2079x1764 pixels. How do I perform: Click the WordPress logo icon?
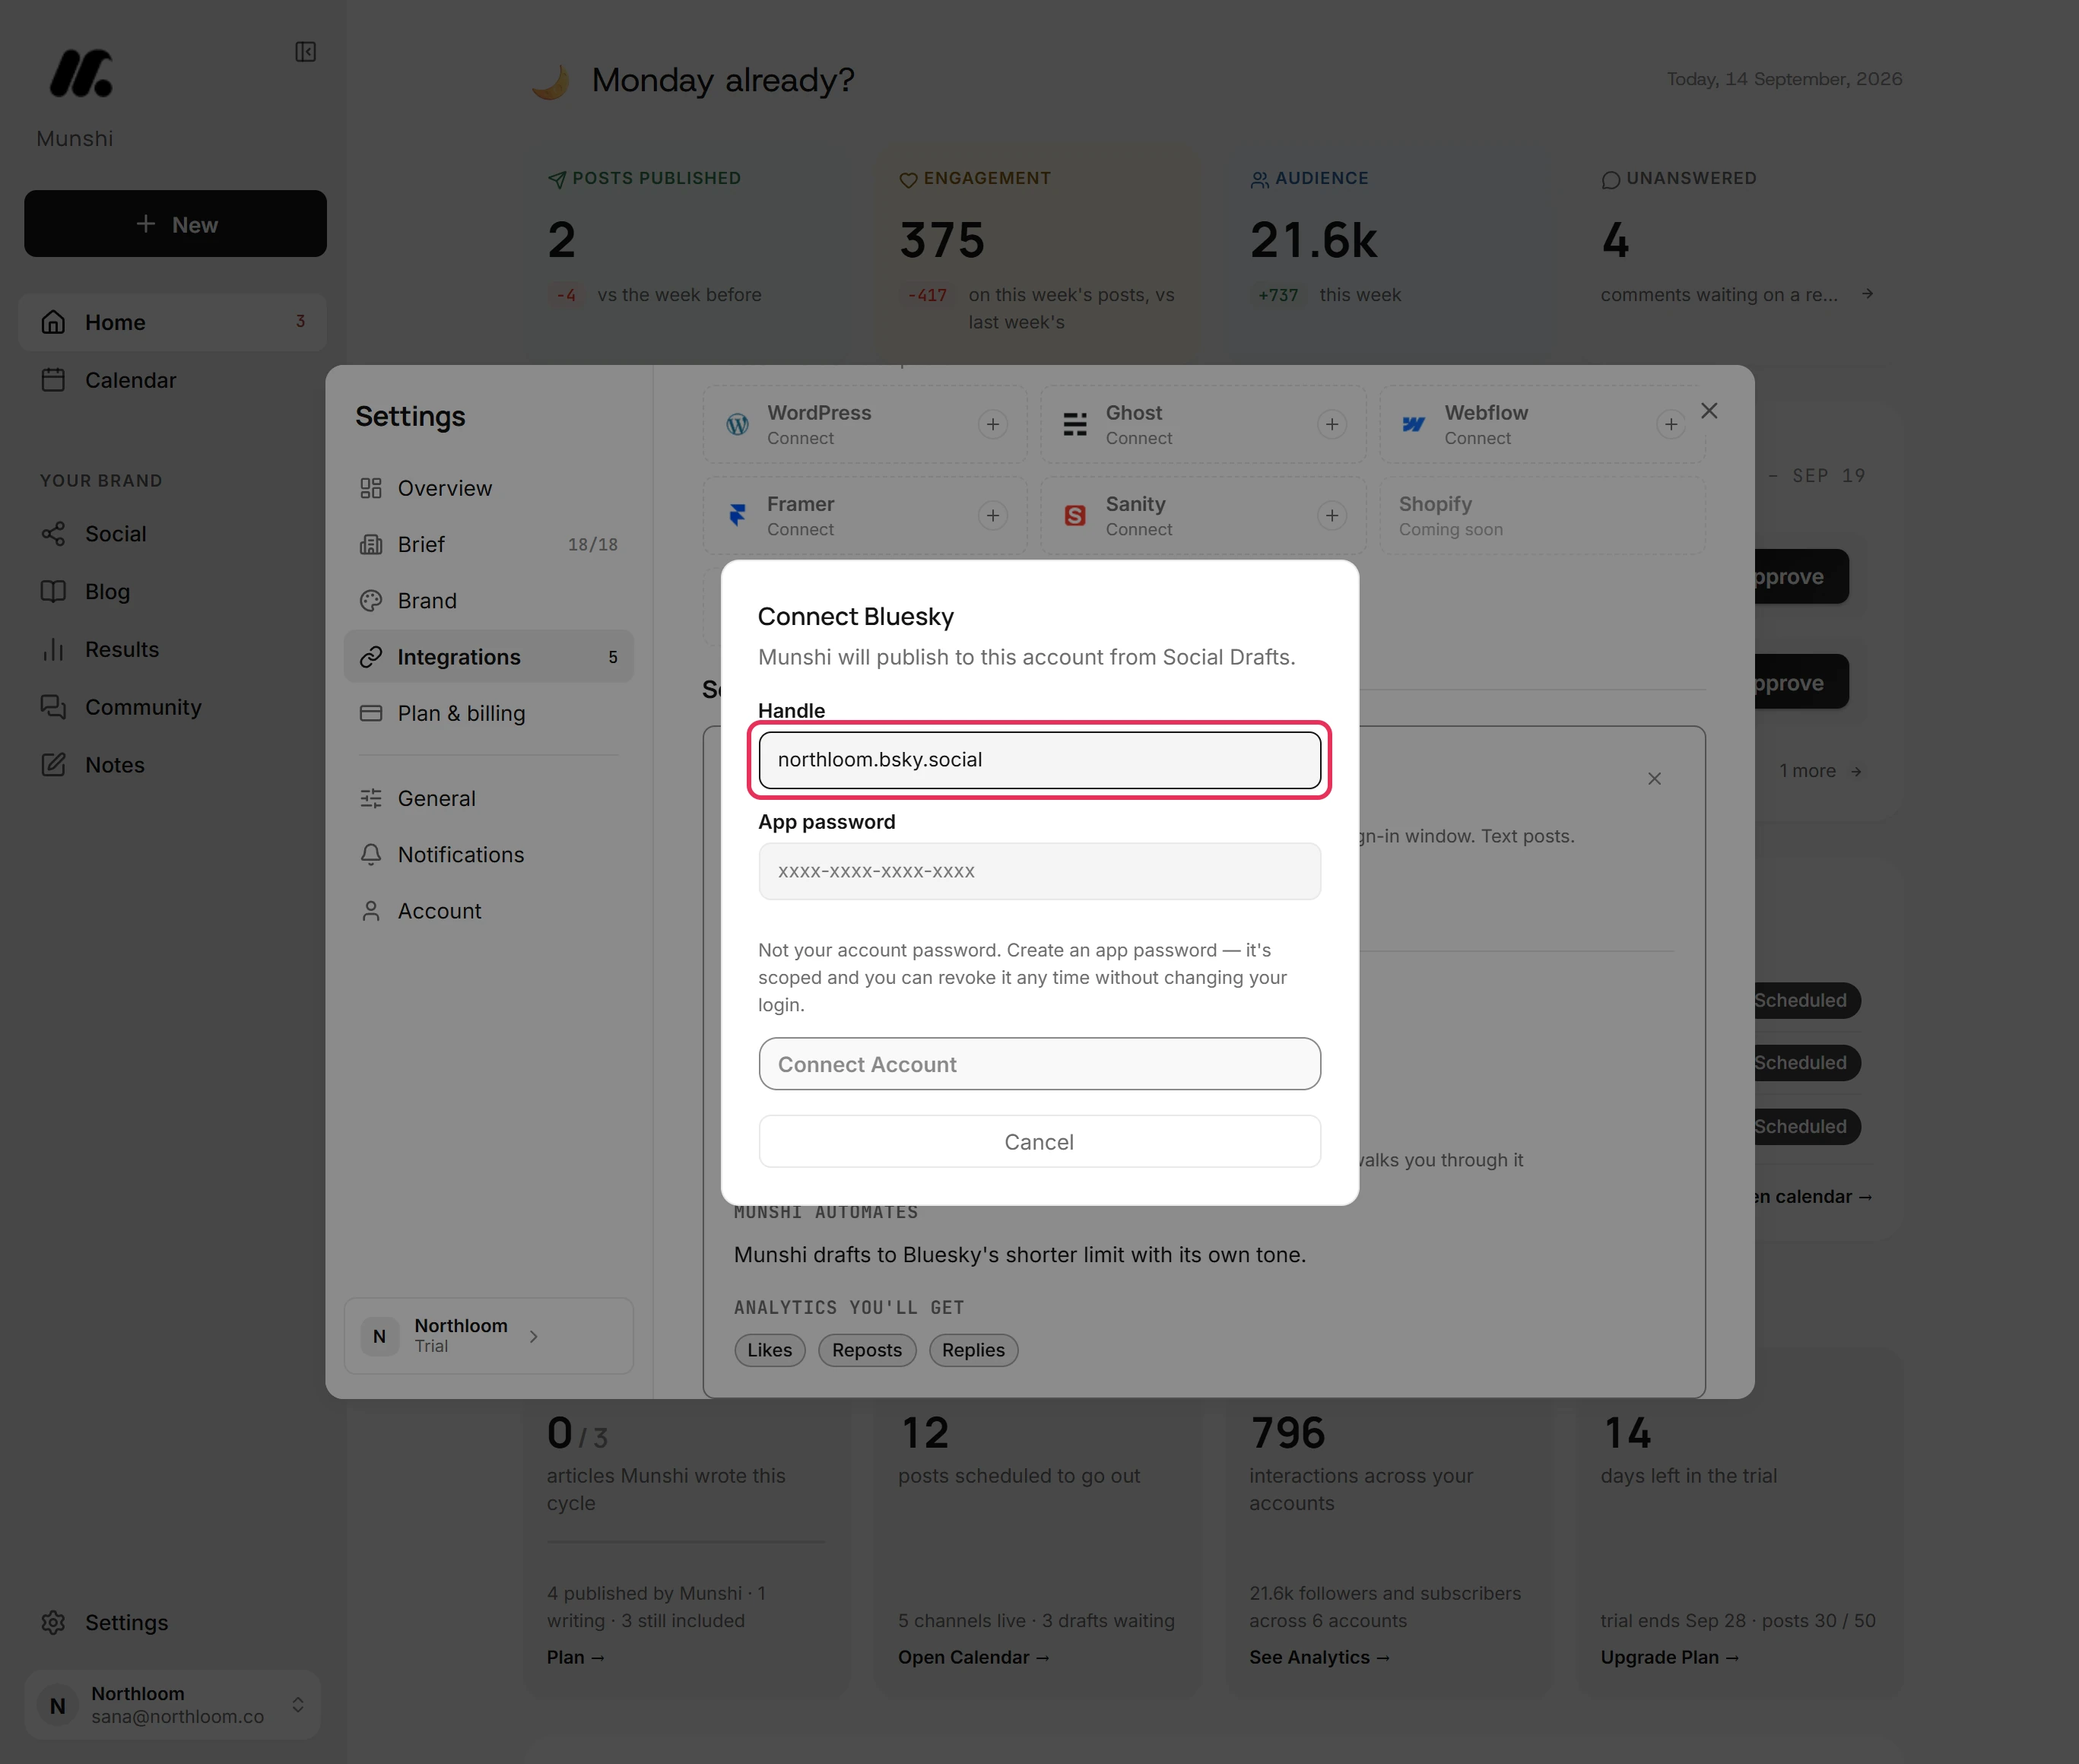[738, 424]
